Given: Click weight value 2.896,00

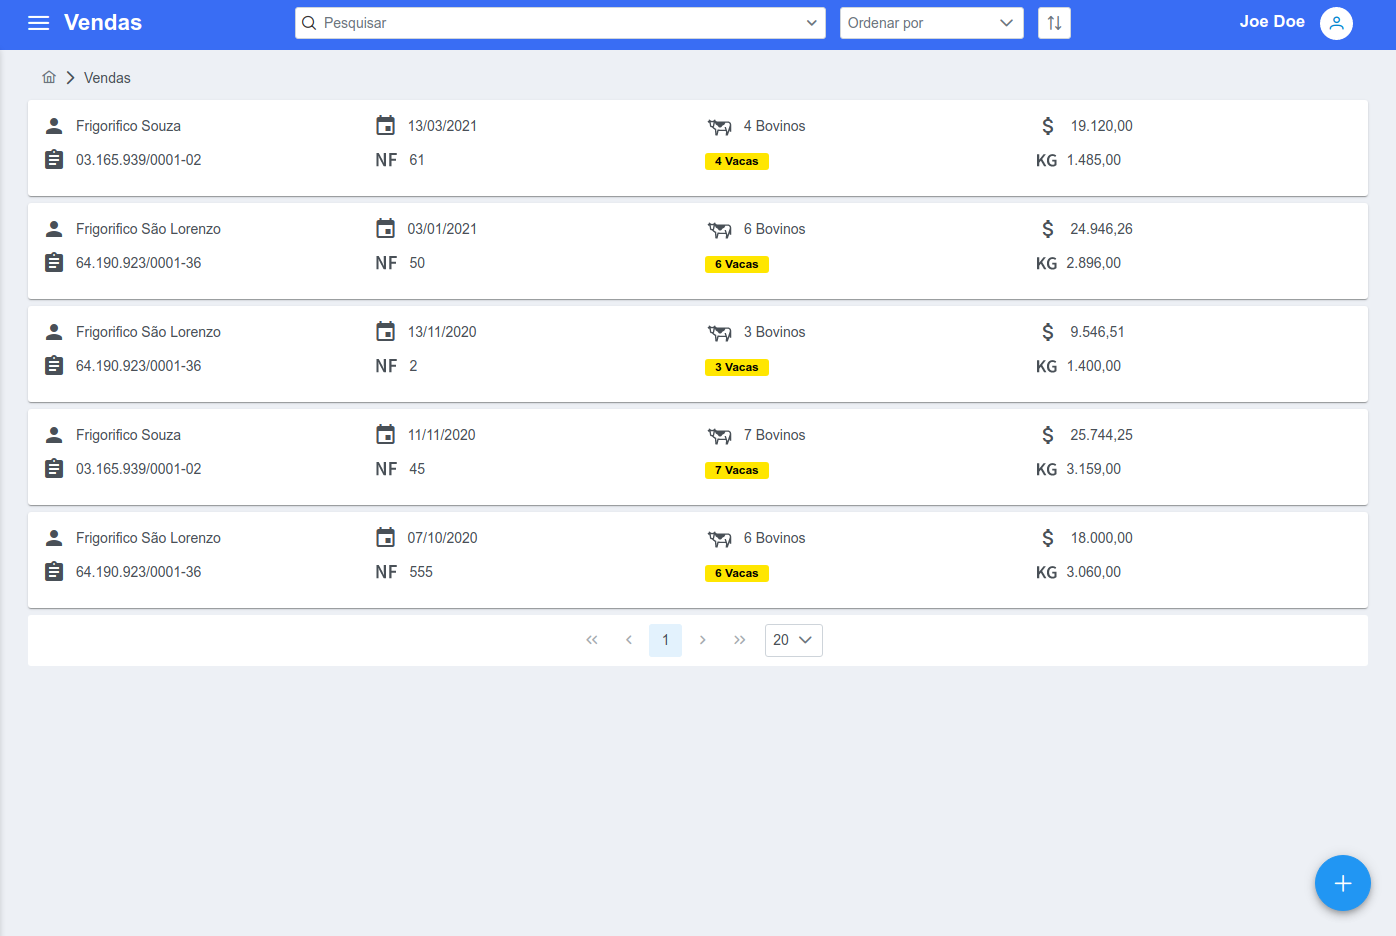Looking at the screenshot, I should click(1094, 263).
